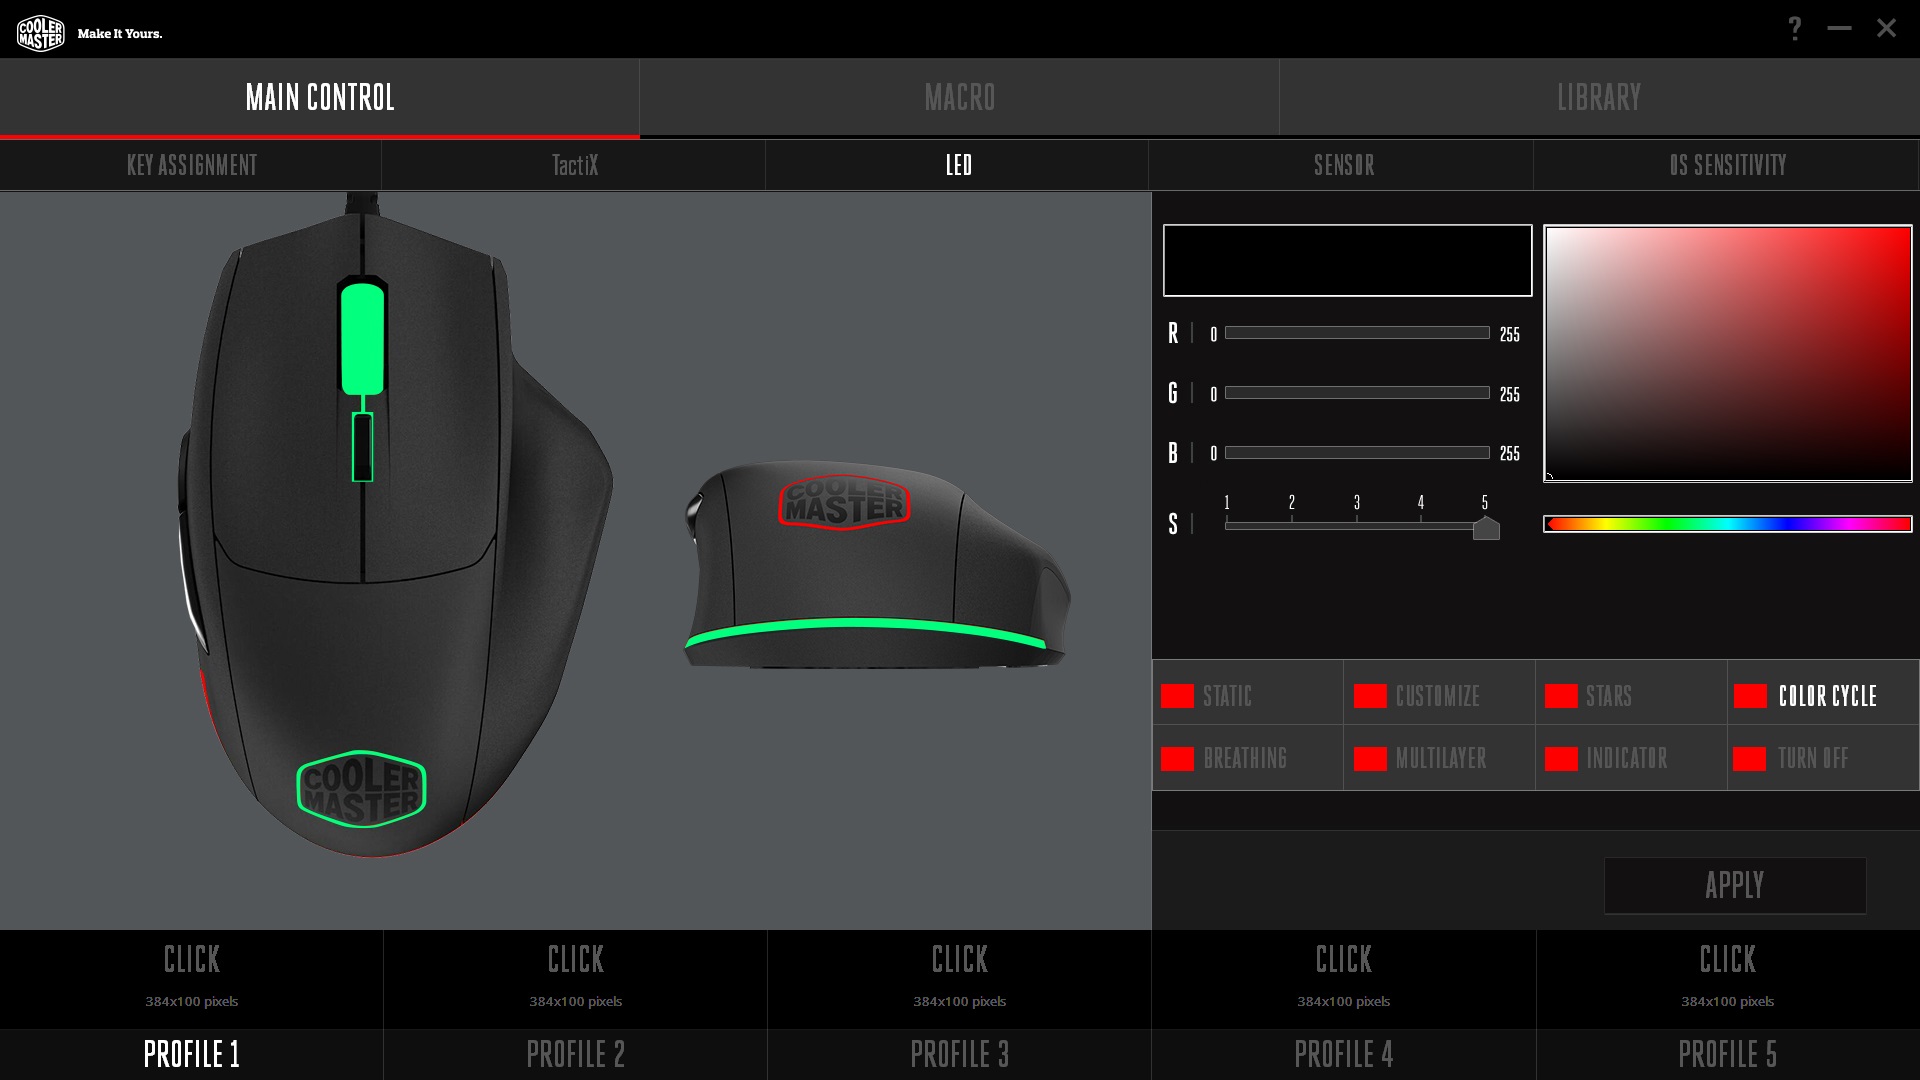Screen dimensions: 1920x1080
Task: Click the Cooler Master logo icon
Action: tap(41, 33)
